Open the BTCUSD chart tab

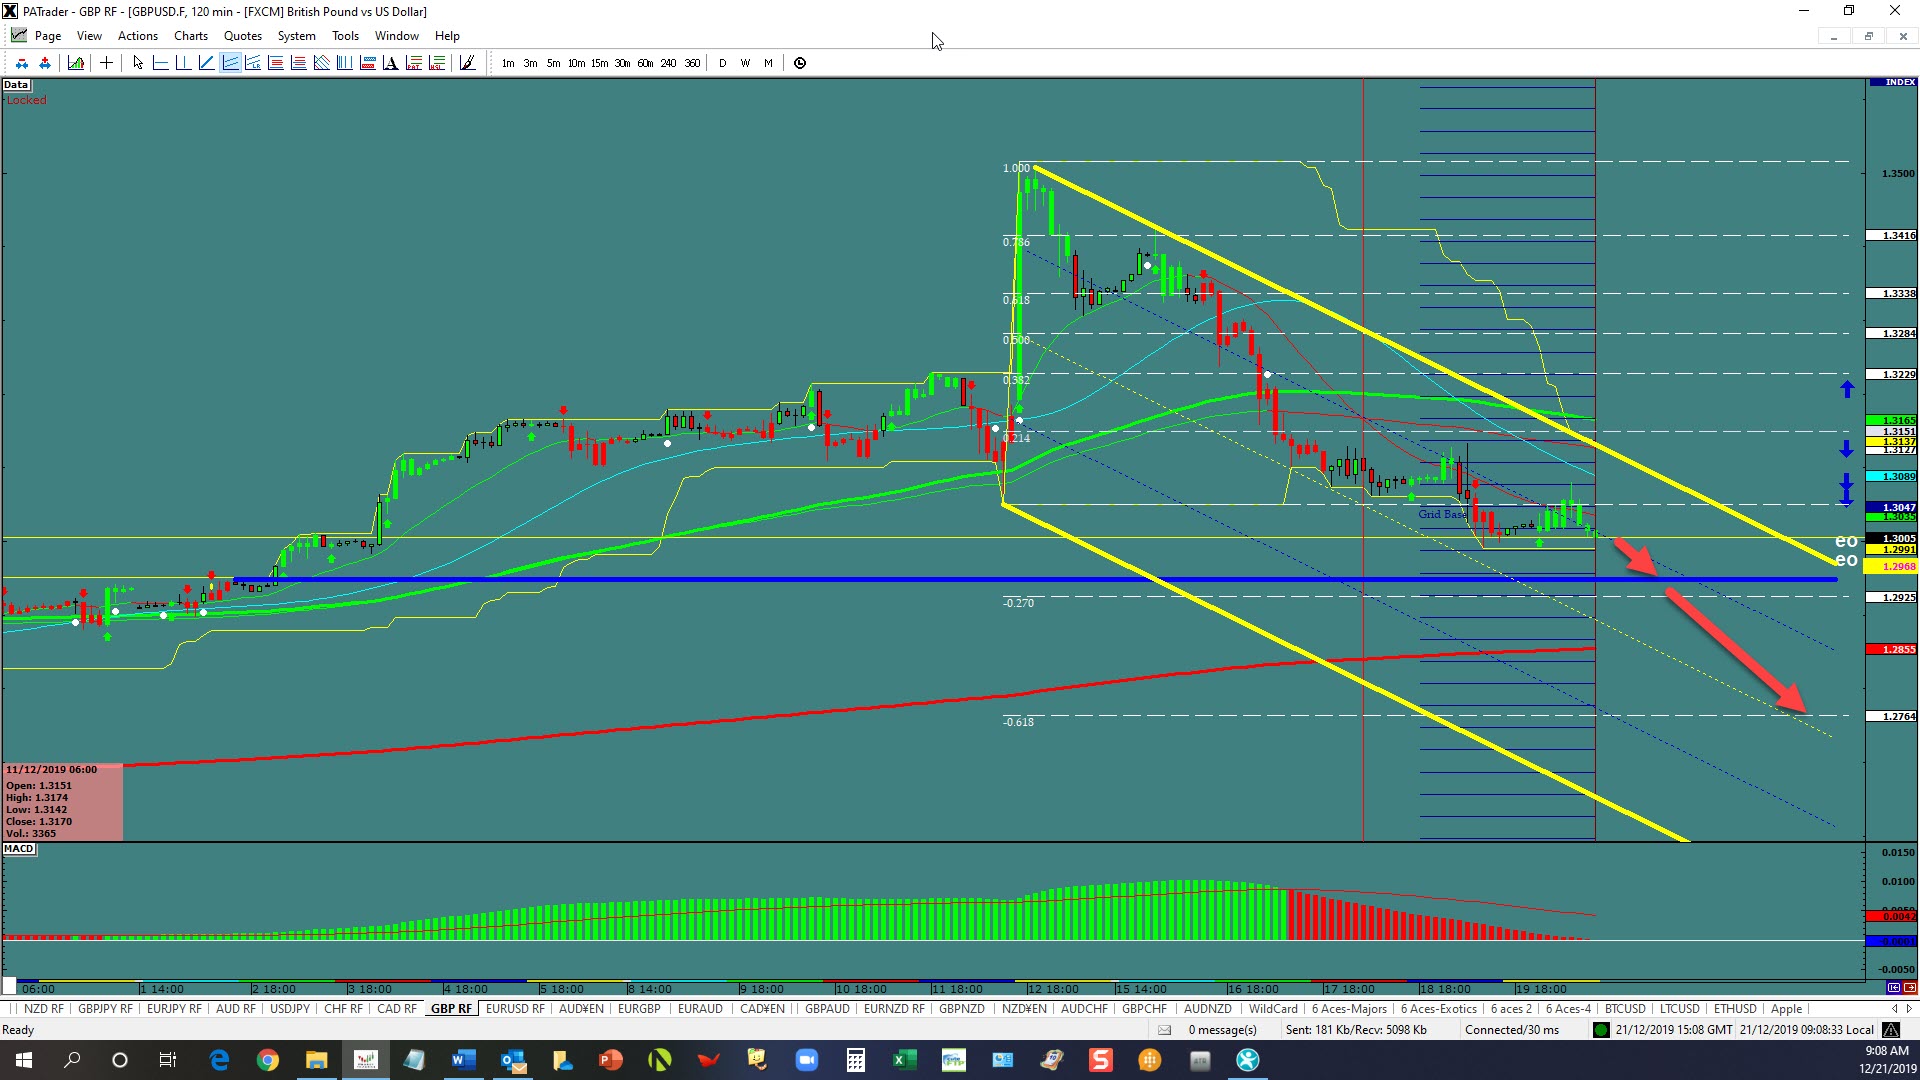(1624, 1009)
